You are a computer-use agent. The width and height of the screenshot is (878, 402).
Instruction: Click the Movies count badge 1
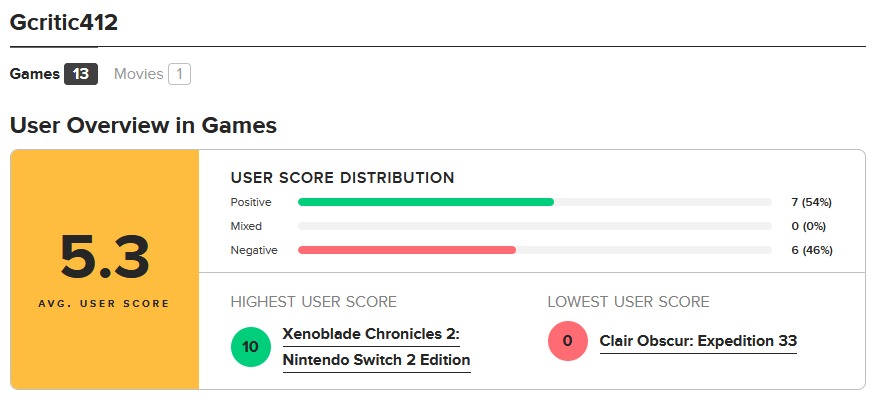click(x=180, y=74)
